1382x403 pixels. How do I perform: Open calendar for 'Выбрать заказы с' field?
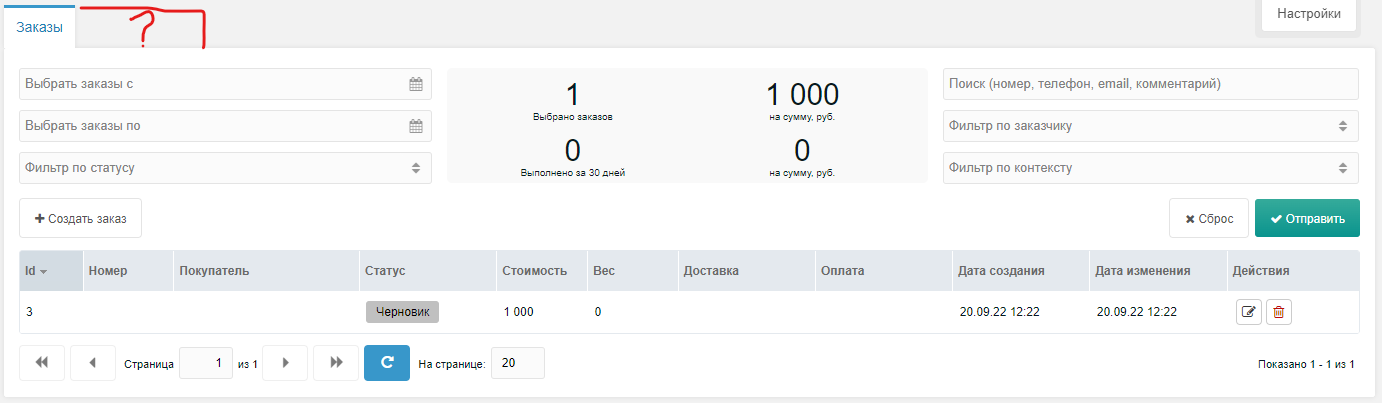click(416, 85)
